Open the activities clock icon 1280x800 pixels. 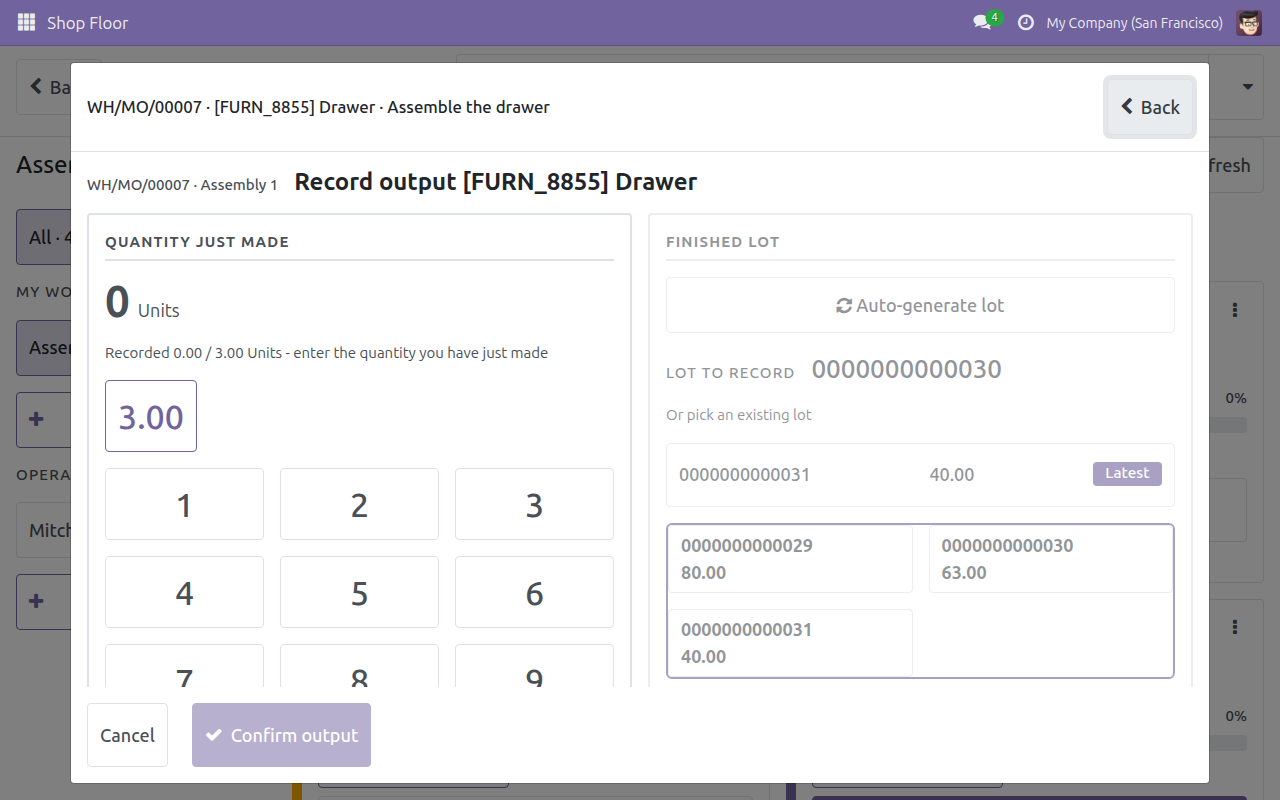(1025, 22)
